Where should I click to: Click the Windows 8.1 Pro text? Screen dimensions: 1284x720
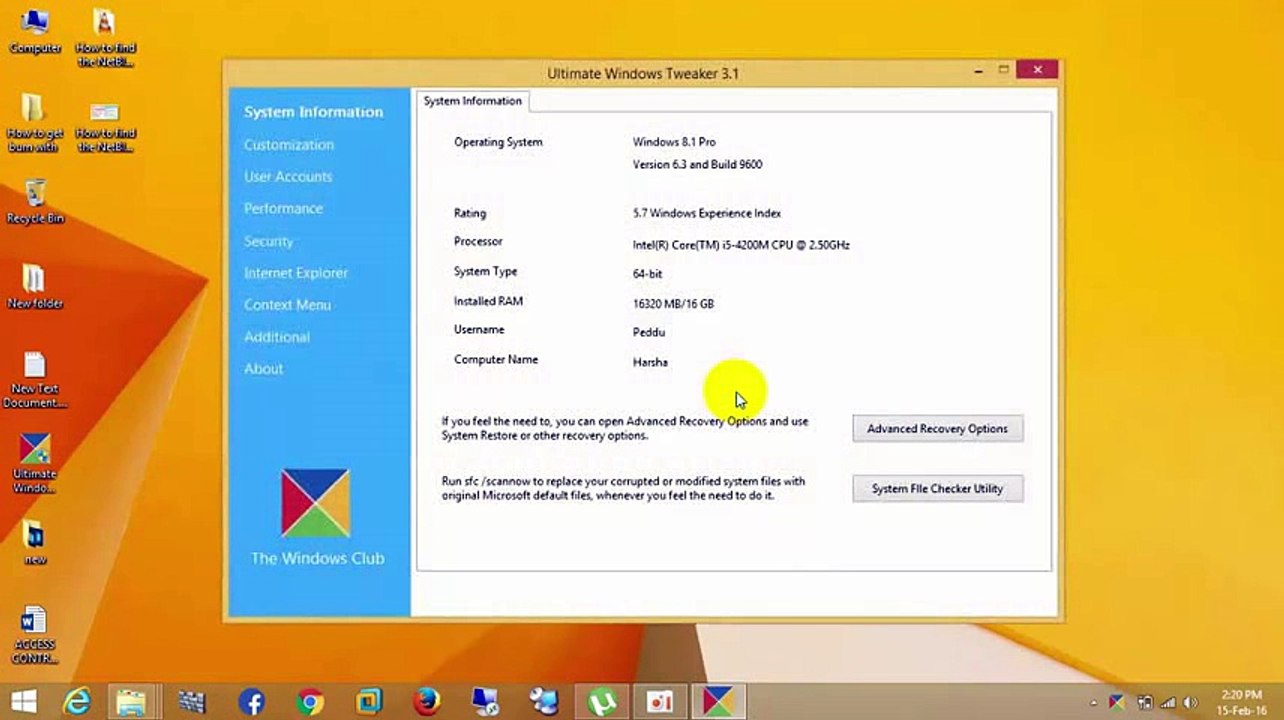click(x=674, y=142)
